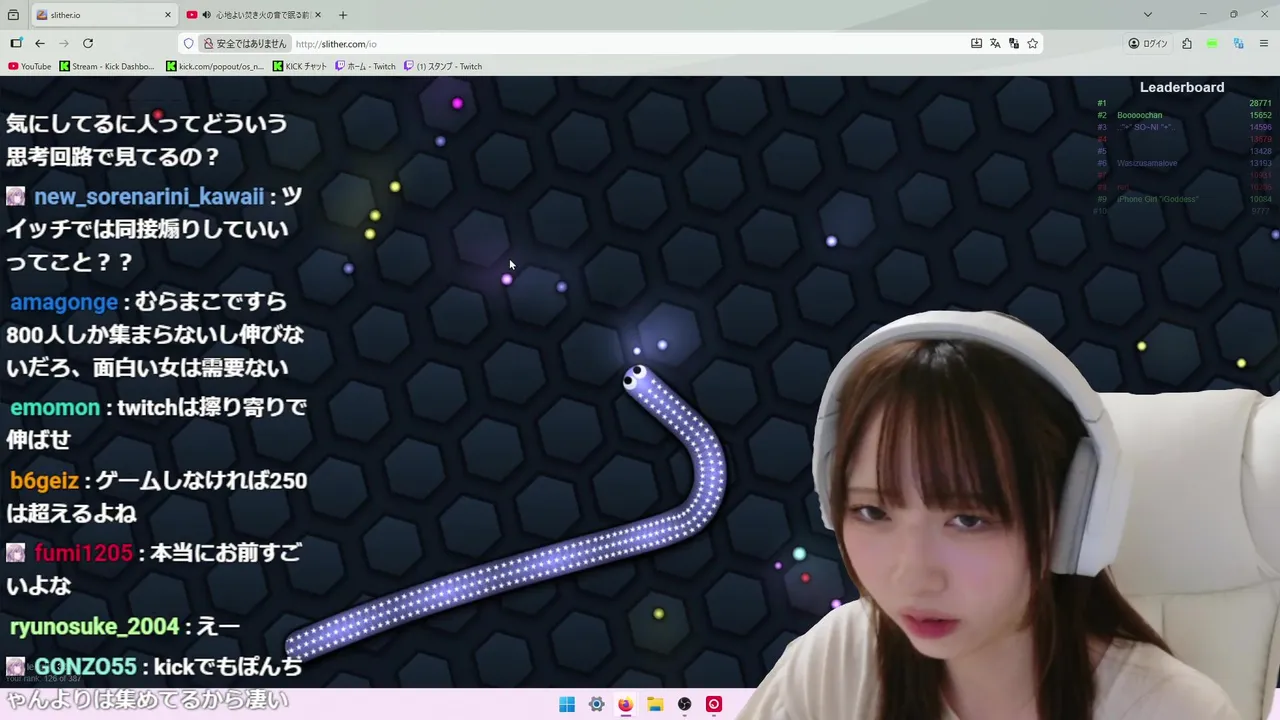Click chat username GONZO55
The height and width of the screenshot is (720, 1280).
(x=85, y=666)
